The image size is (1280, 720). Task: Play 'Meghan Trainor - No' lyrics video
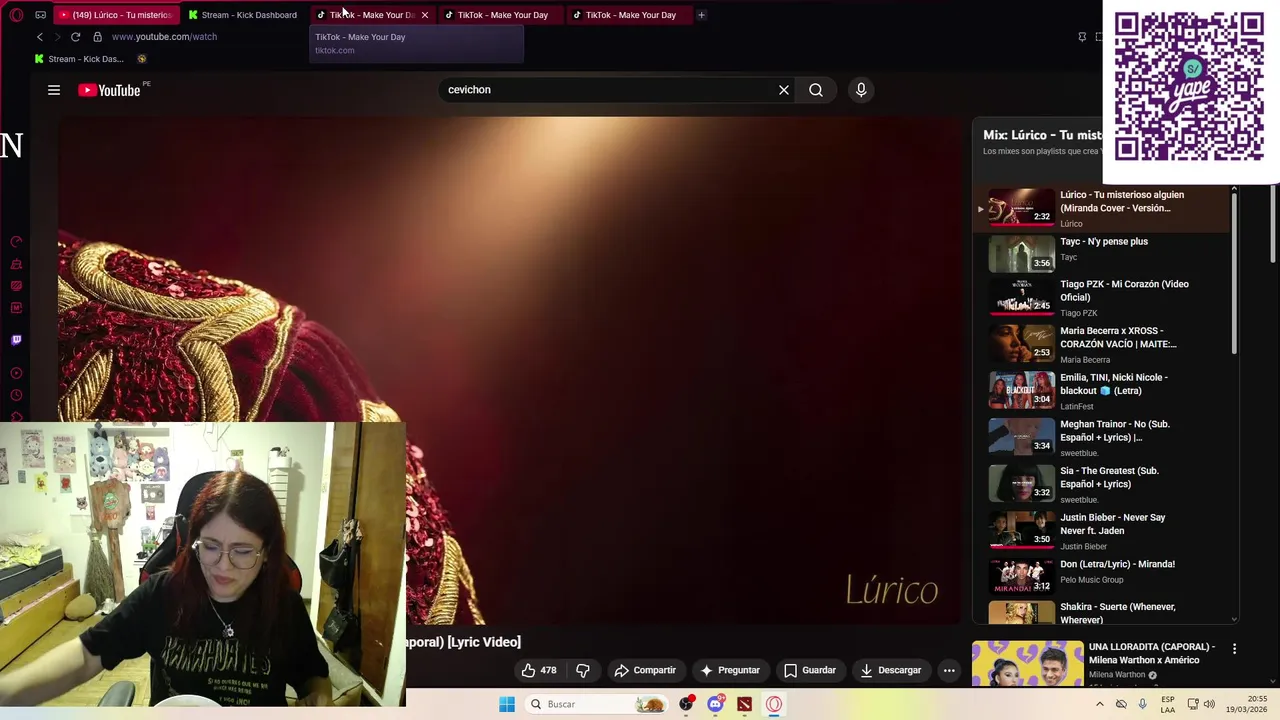[x=1101, y=438]
